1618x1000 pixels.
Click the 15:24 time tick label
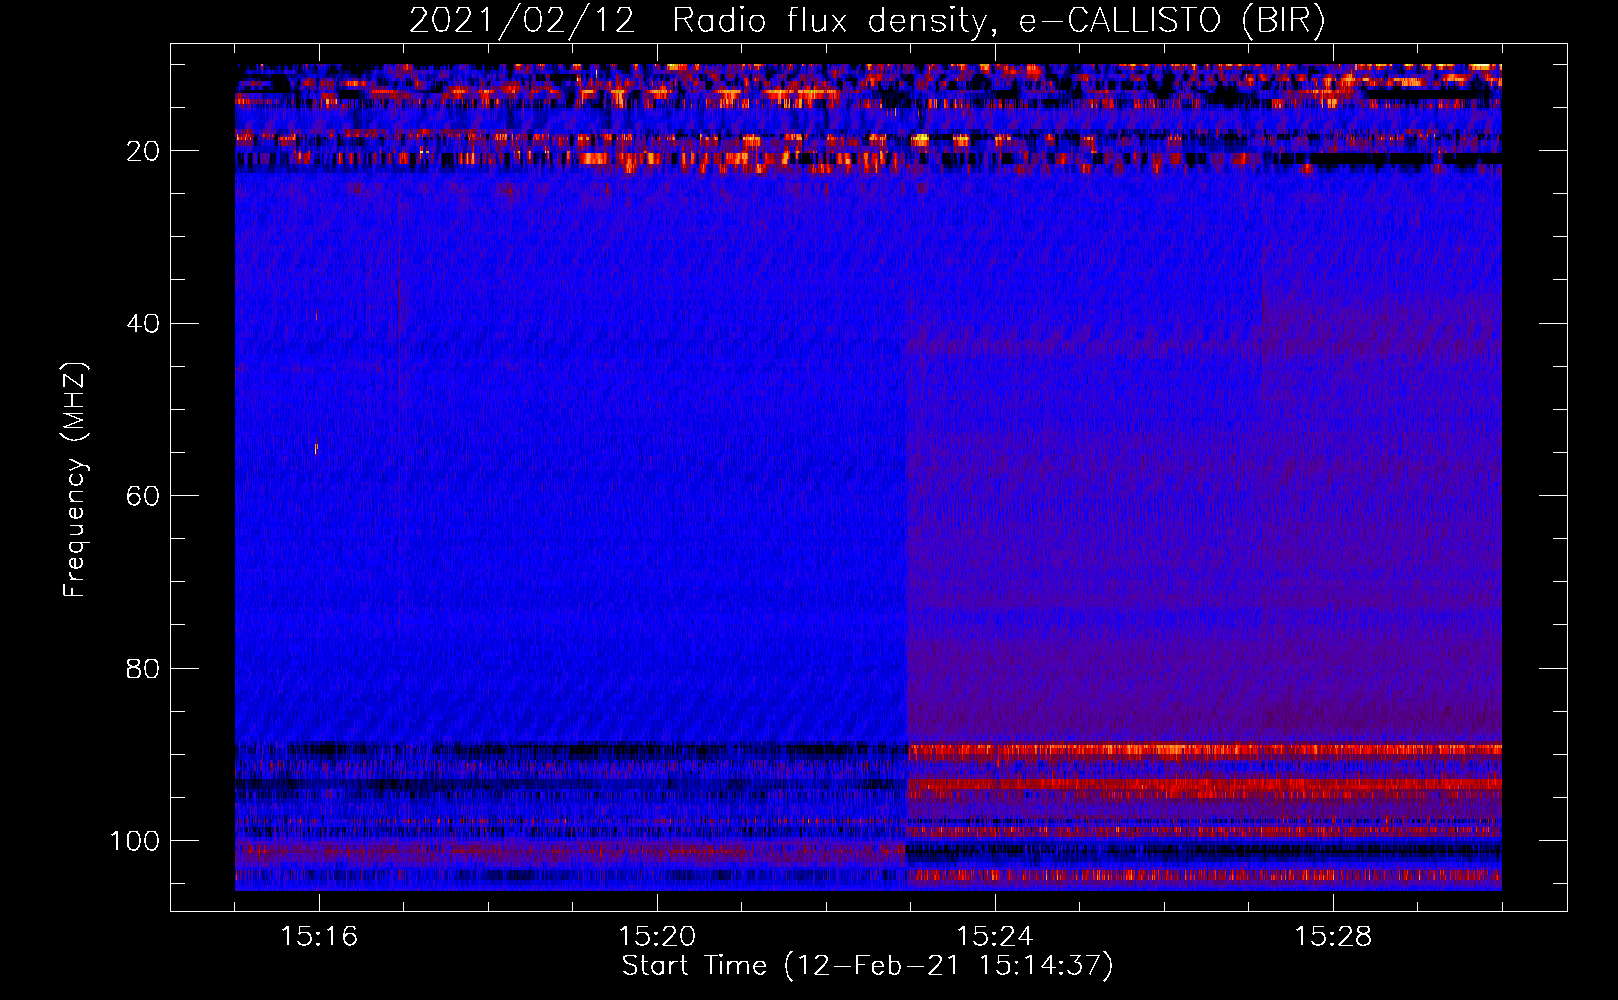[995, 937]
